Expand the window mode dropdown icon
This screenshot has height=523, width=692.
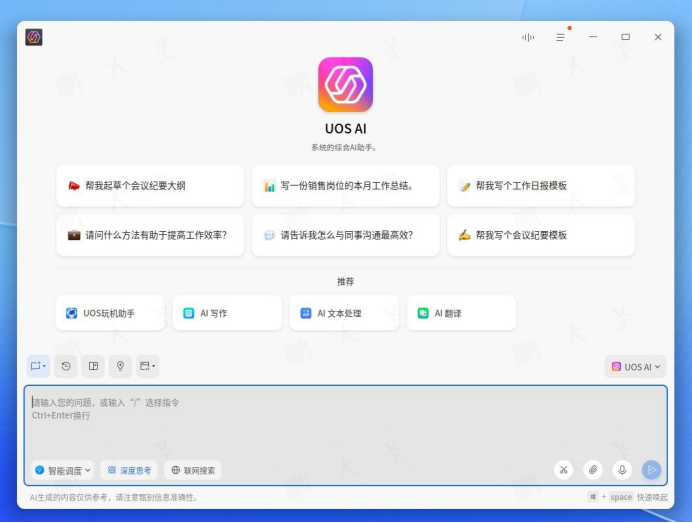coord(148,366)
